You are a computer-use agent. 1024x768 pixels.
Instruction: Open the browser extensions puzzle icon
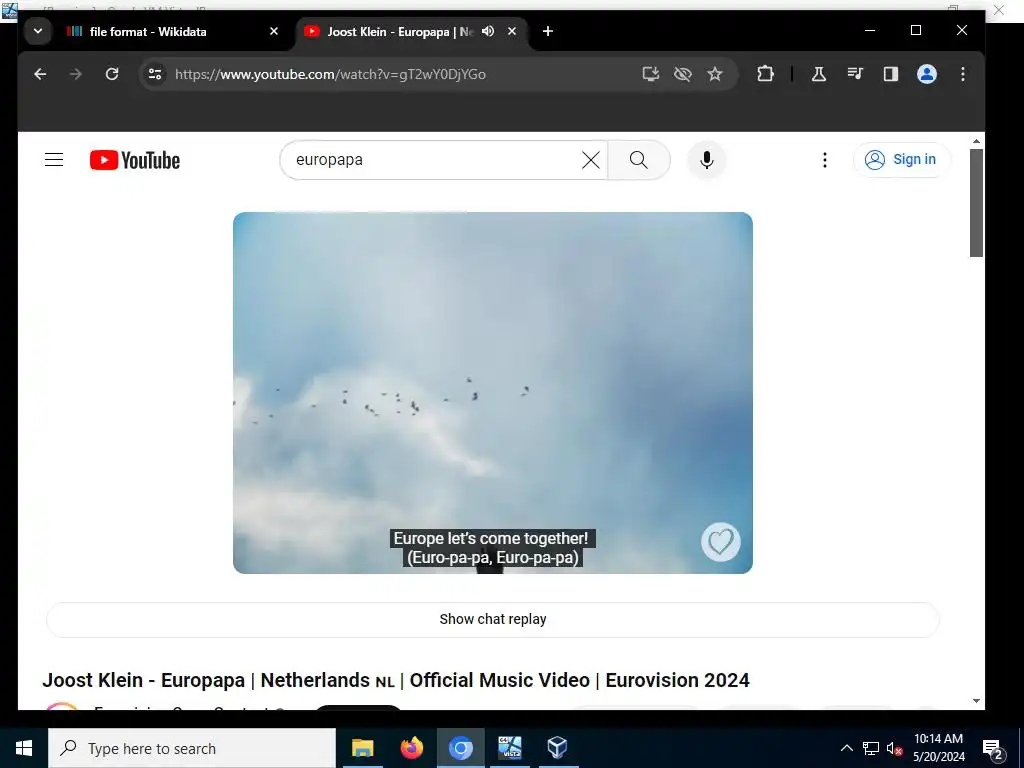tap(765, 74)
